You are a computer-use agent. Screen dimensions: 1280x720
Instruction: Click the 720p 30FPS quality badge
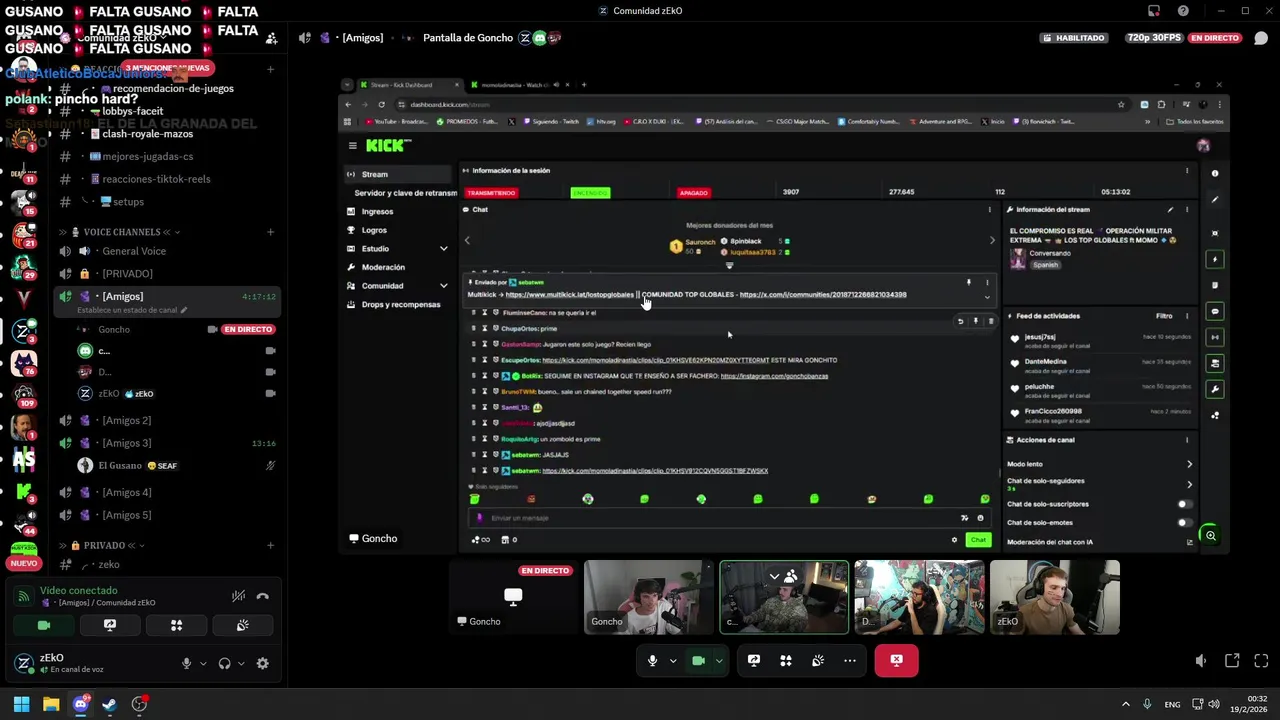pos(1152,38)
